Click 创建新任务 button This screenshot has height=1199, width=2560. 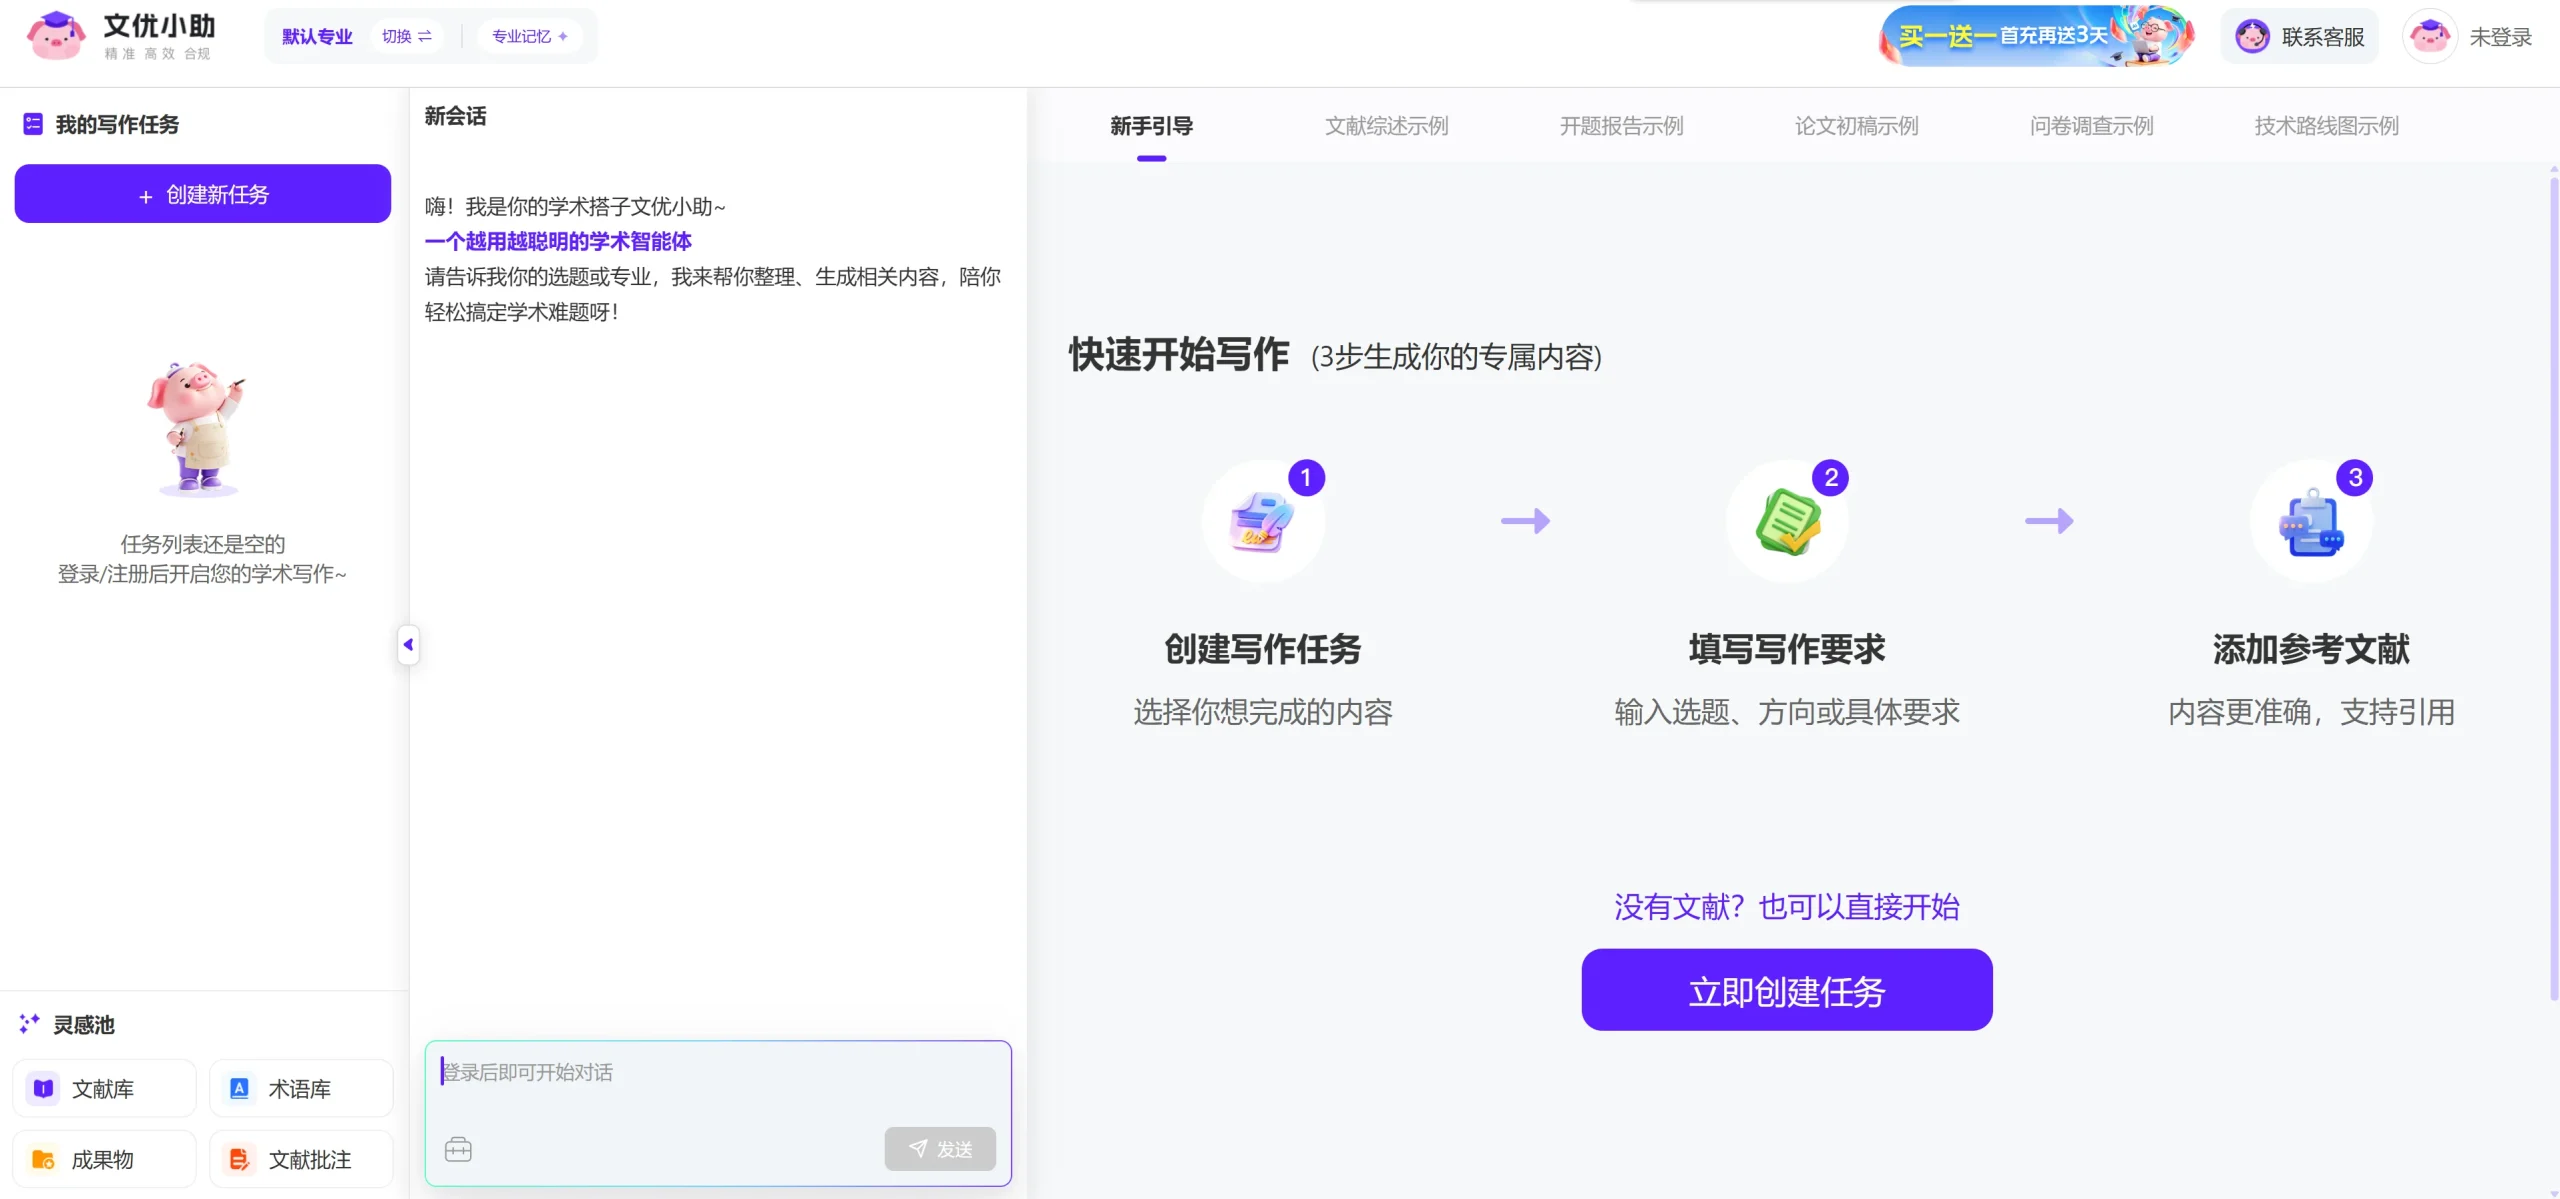tap(202, 194)
